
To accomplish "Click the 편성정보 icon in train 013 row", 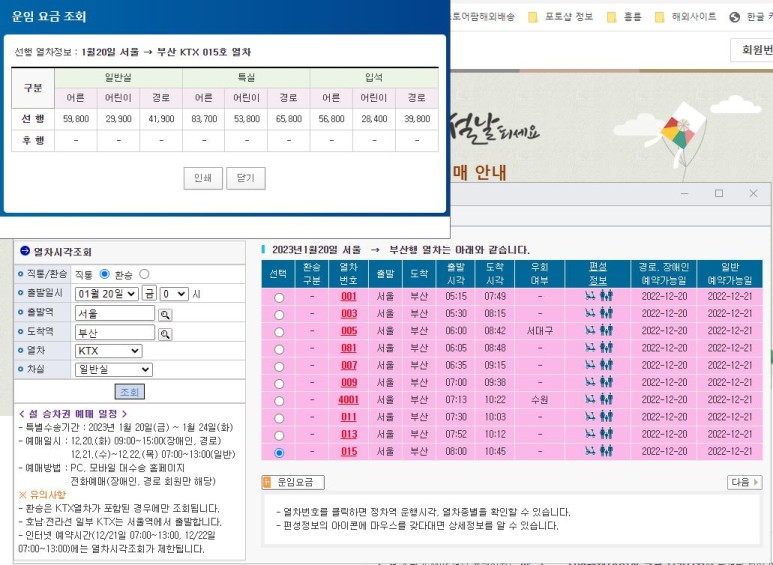I will (598, 434).
